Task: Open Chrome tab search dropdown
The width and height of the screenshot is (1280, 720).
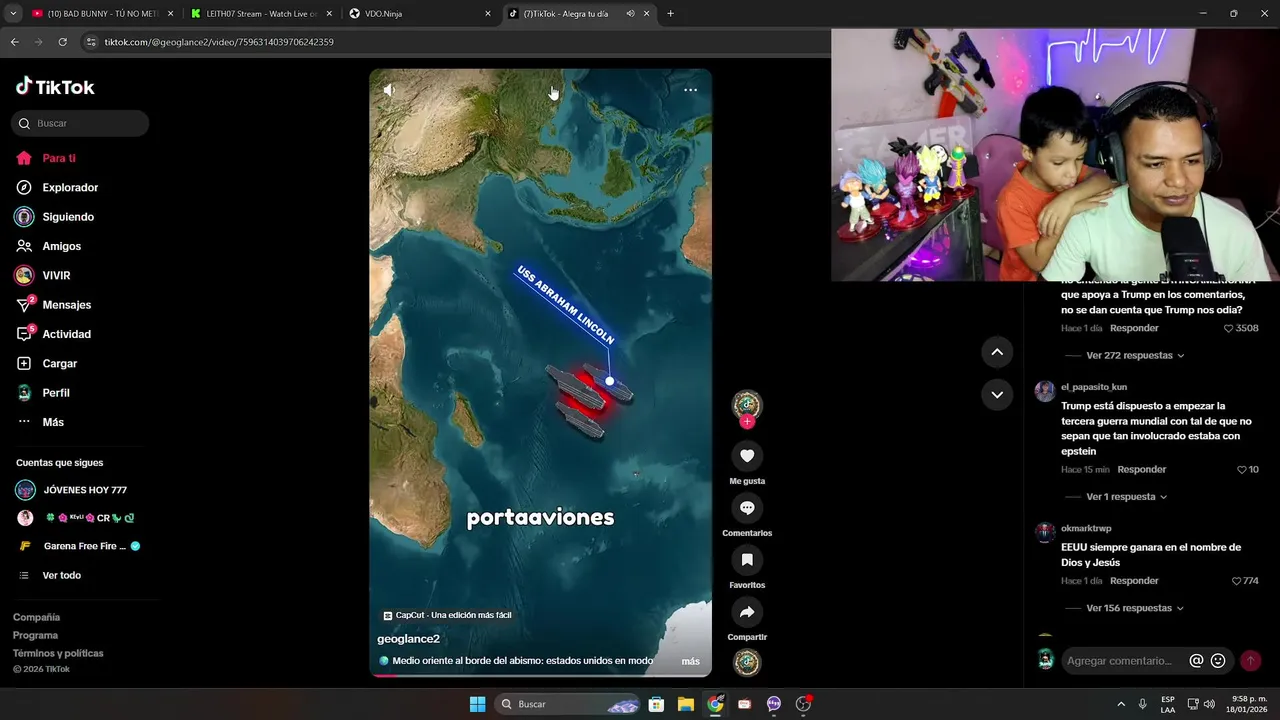Action: click(x=13, y=14)
